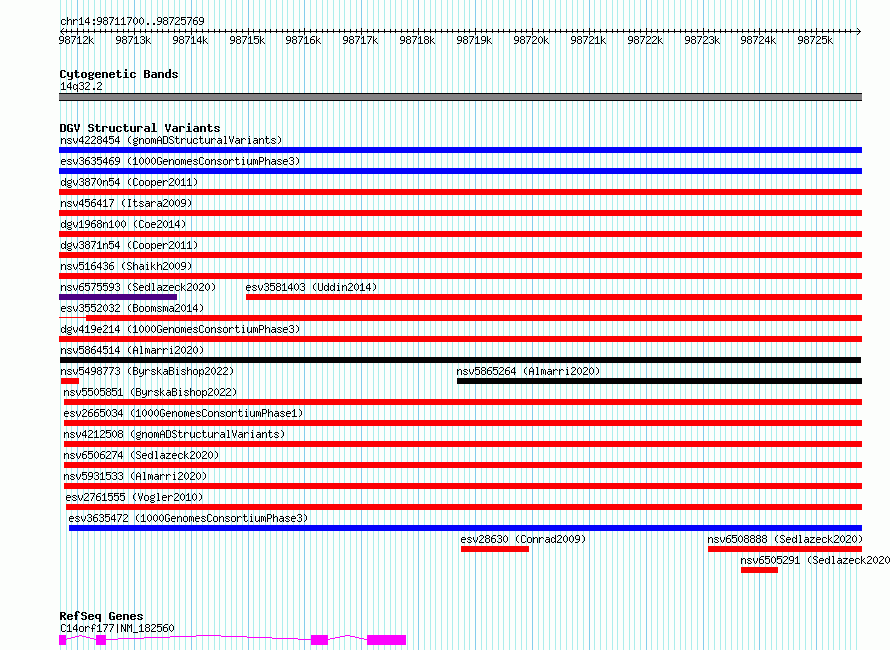The height and width of the screenshot is (650, 890).
Task: Click the right arrowhead of the ruler
Action: point(859,31)
